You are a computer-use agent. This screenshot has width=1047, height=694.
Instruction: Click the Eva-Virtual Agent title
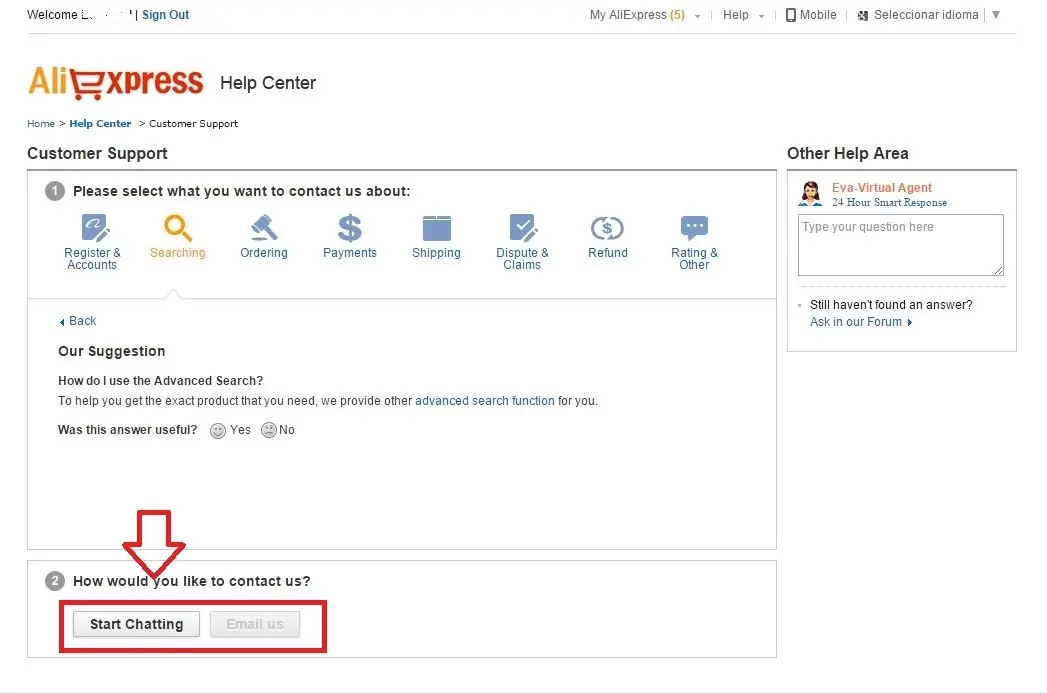click(x=881, y=188)
